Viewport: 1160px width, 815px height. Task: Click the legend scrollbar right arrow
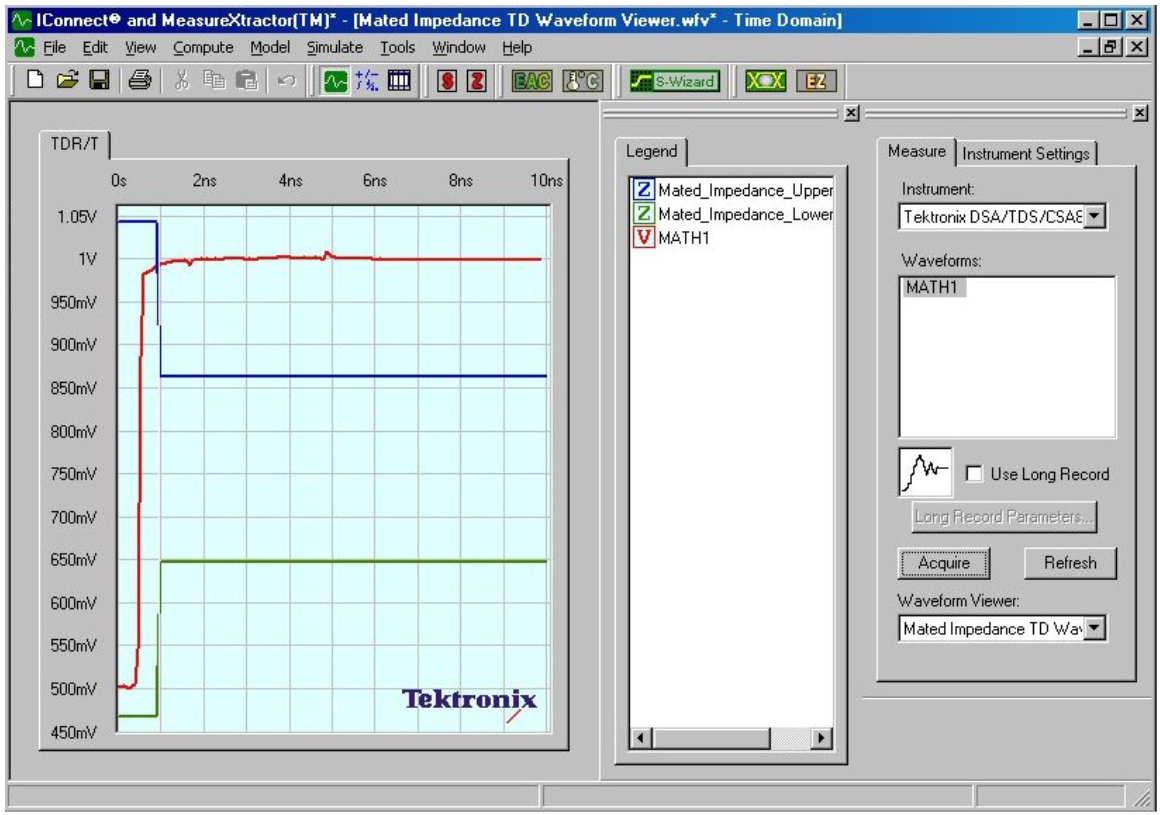point(820,737)
